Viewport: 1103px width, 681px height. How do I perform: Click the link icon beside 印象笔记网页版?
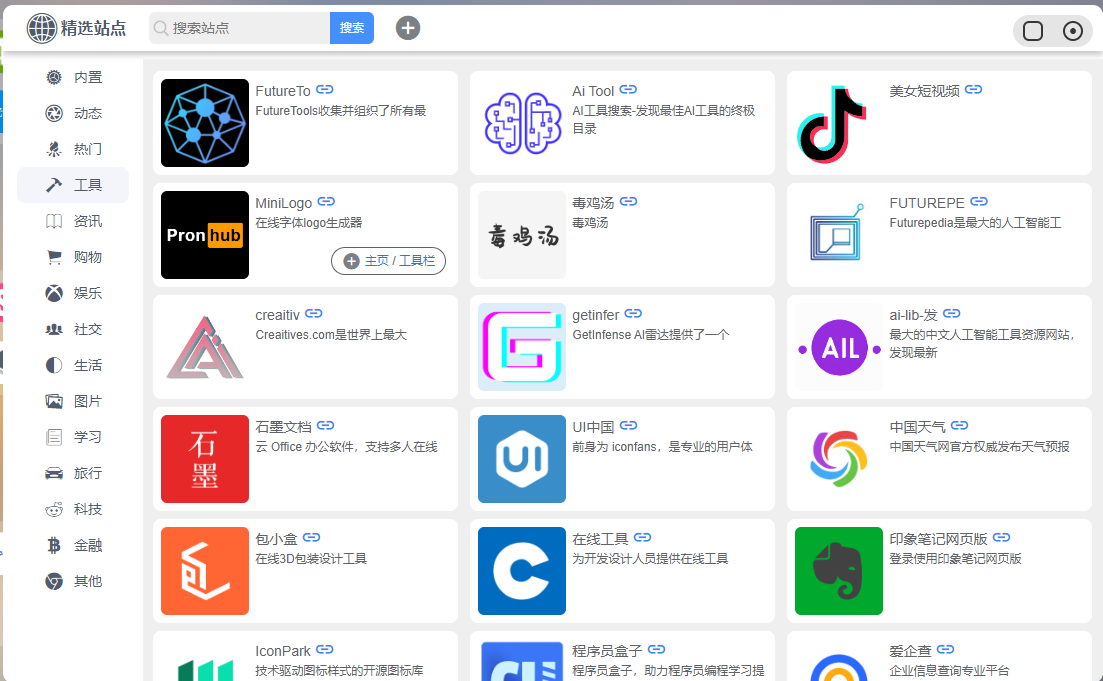pyautogui.click(x=1002, y=537)
